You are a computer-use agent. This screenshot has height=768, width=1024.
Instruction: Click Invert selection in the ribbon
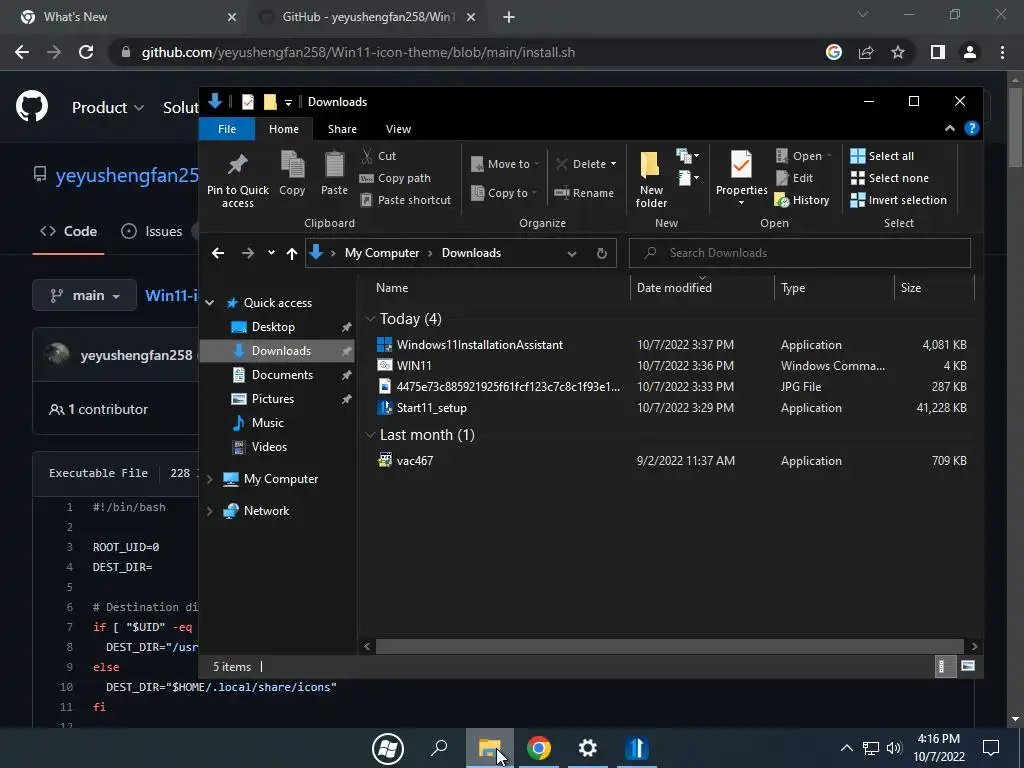click(x=899, y=200)
